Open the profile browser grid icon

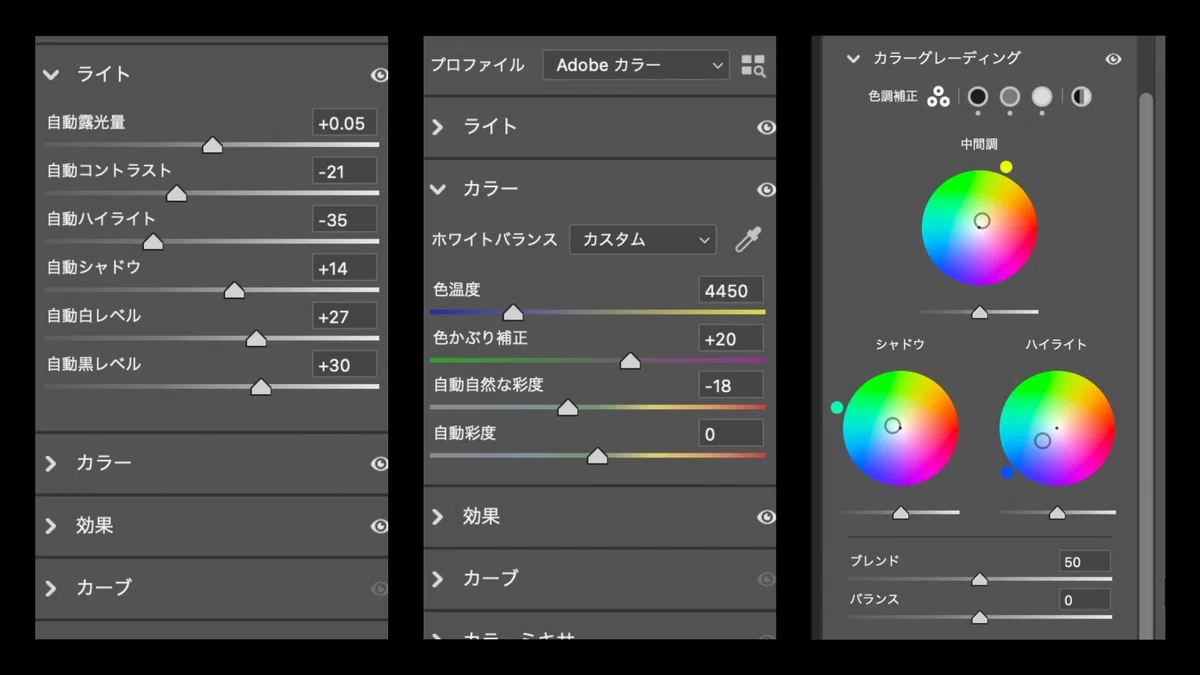click(x=753, y=66)
